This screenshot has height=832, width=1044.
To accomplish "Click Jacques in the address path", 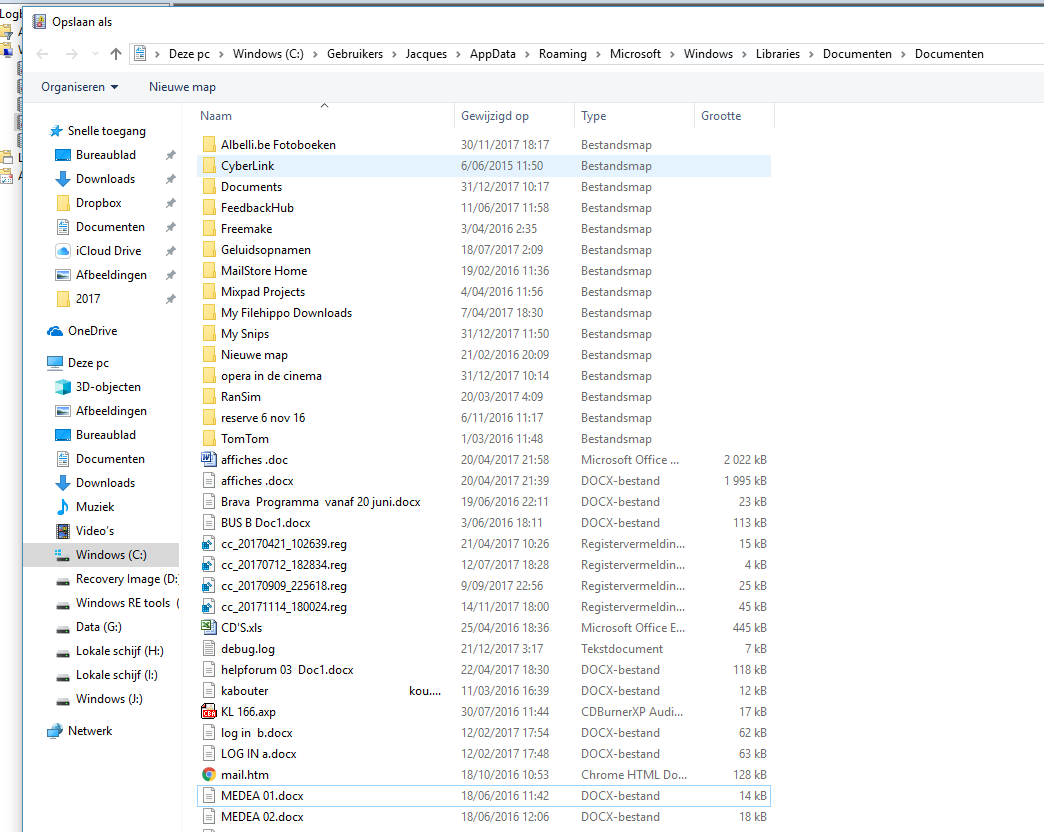I will click(x=426, y=54).
